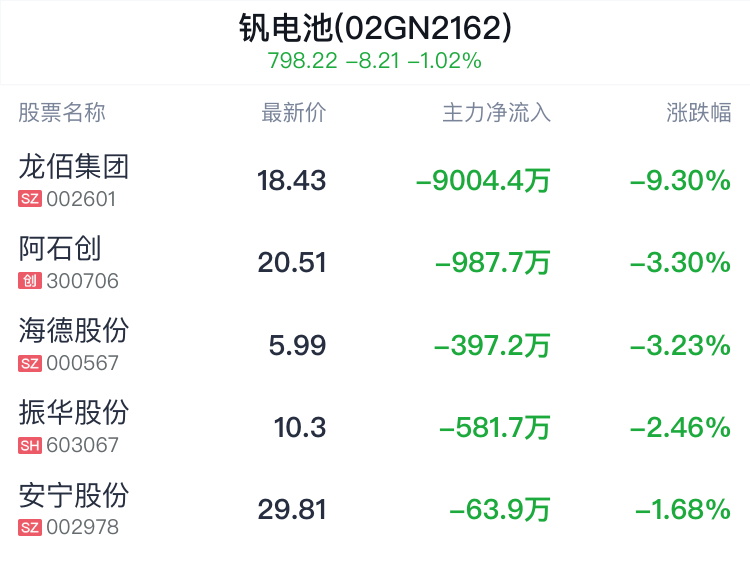Screen dimensions: 750x564
Task: Click the SH badge next to 603067
Action: click(30, 445)
